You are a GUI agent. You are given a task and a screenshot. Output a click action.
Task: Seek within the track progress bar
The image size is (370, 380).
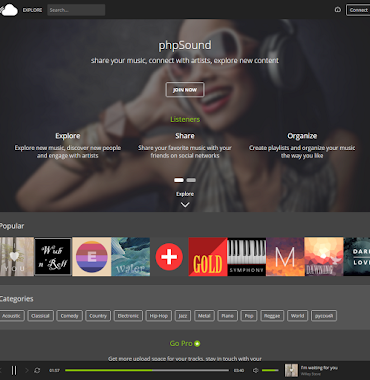pos(147,370)
